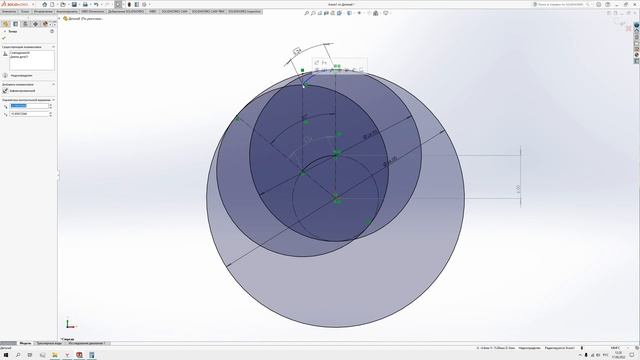Open dropdown arrow next to Save icon

(80, 4)
